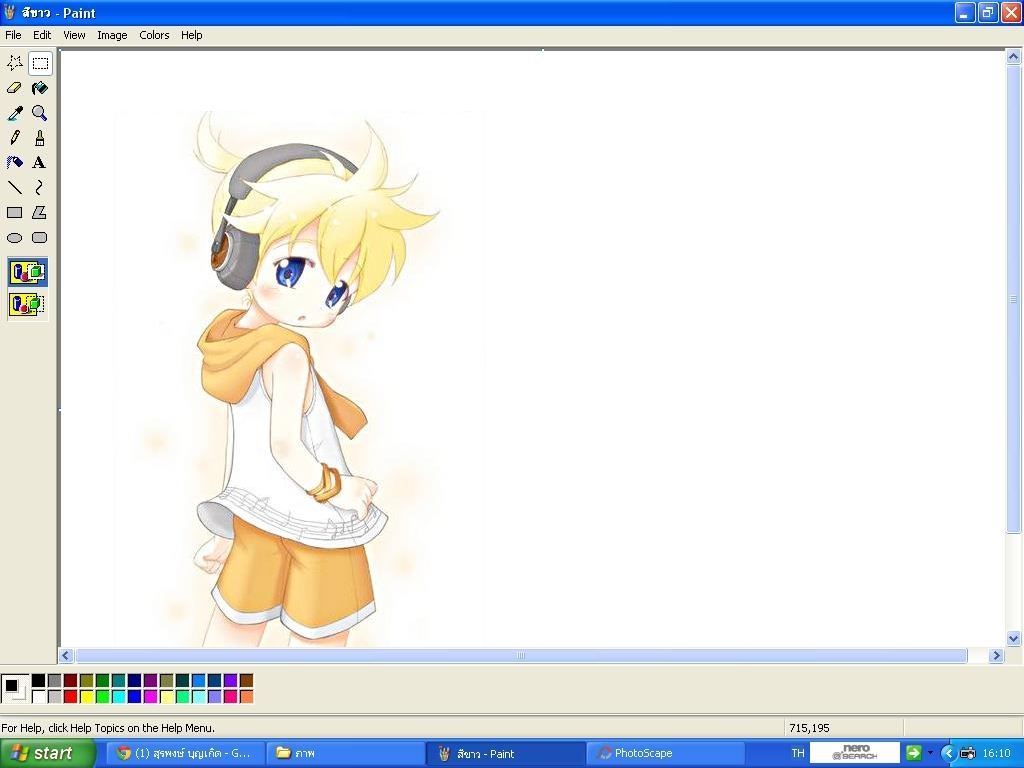Select the light gray palette swatch
This screenshot has width=1024, height=768.
(x=55, y=697)
